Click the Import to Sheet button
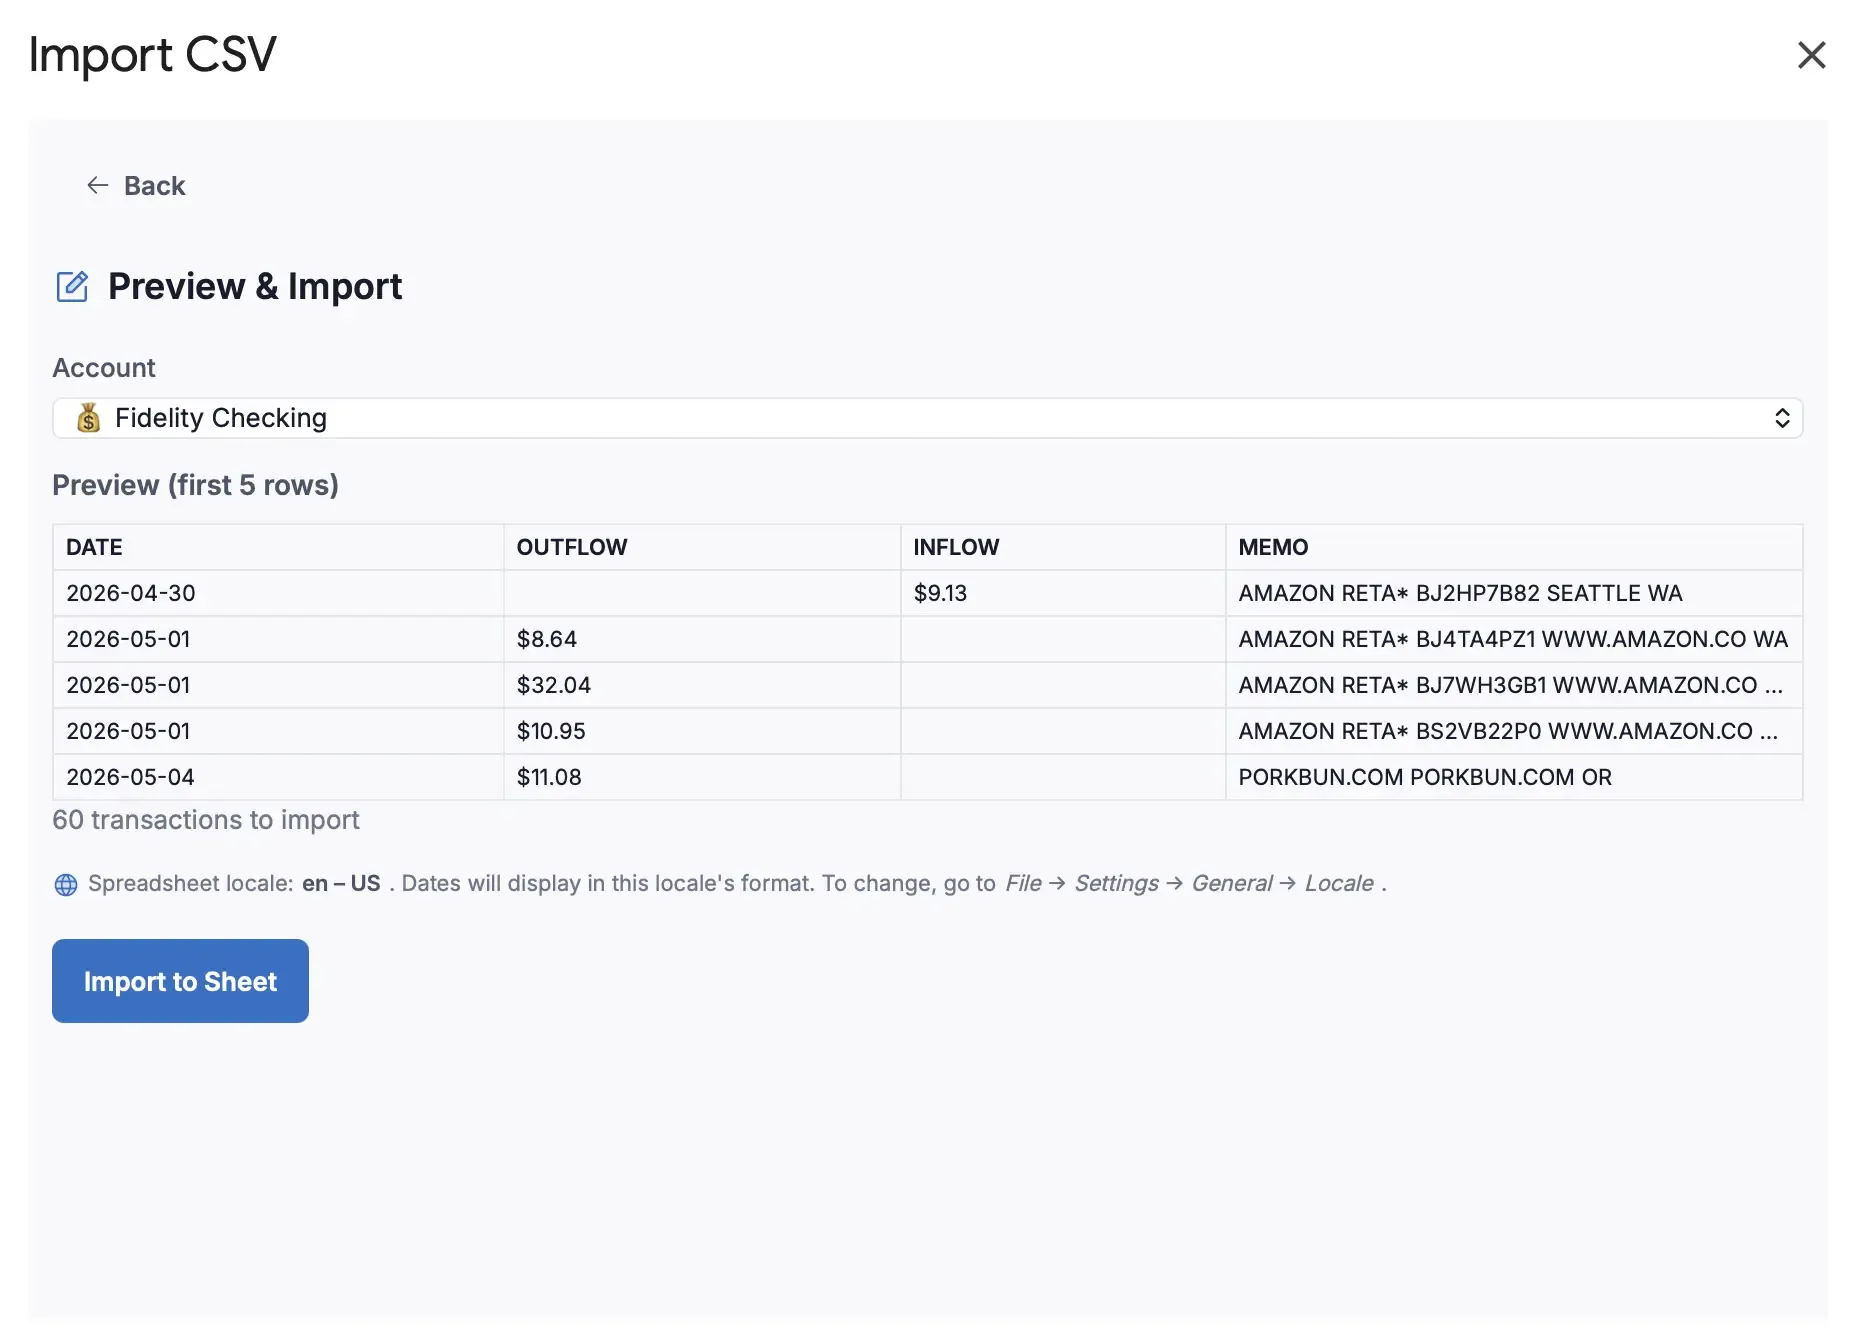Screen dimensions: 1860x1344 point(180,981)
